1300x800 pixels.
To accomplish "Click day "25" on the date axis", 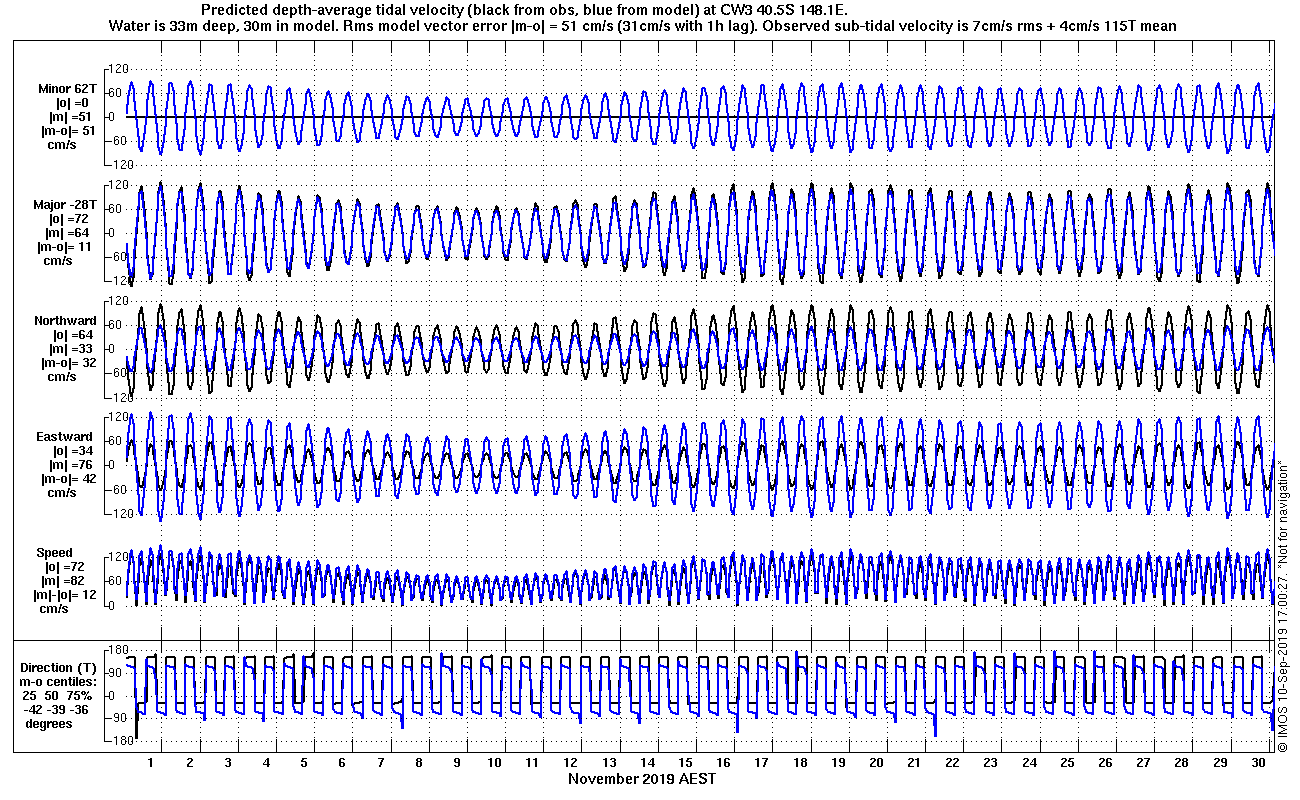I will click(x=1067, y=763).
